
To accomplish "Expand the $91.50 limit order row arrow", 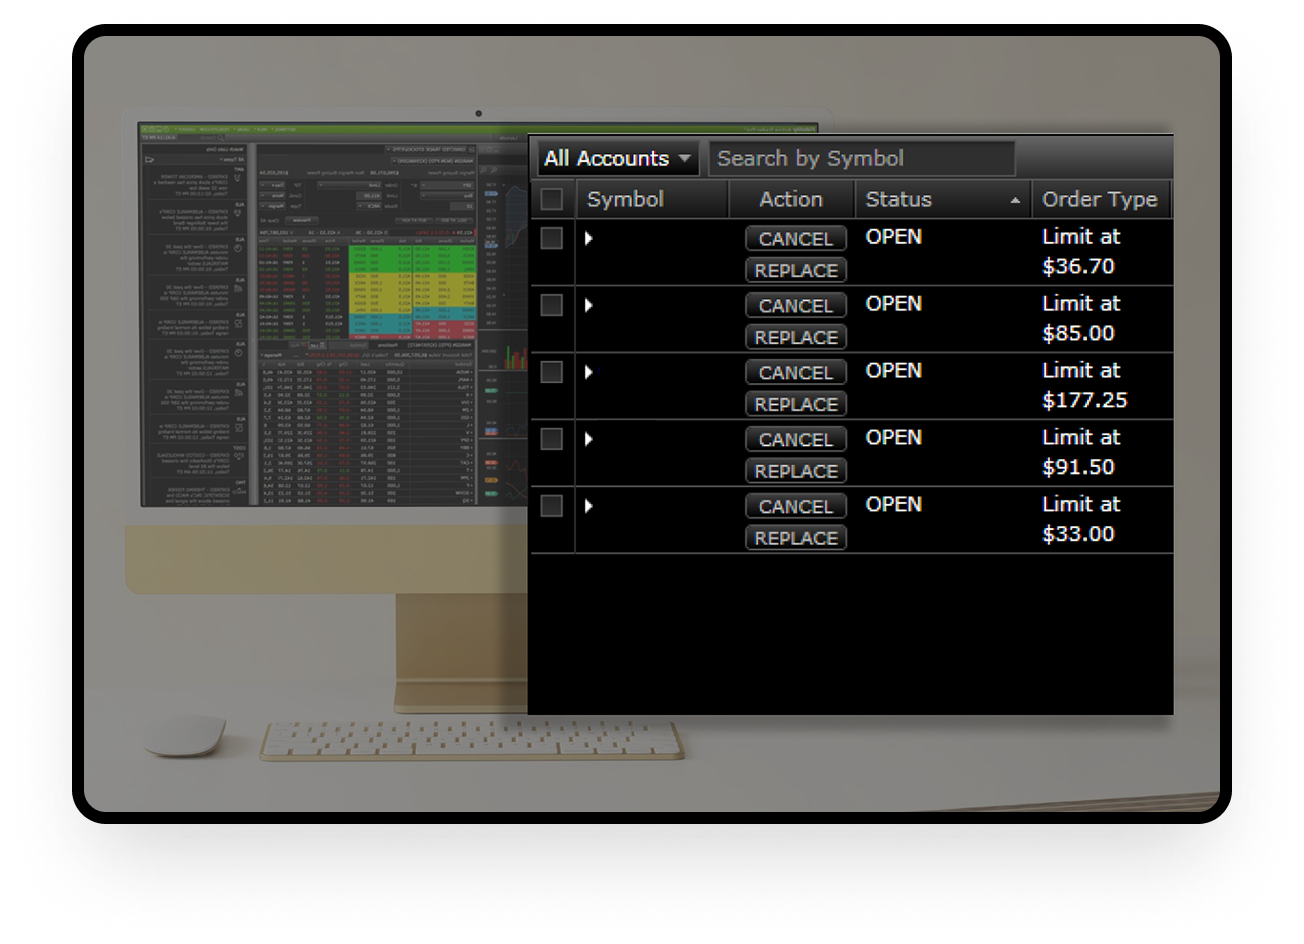I will click(x=589, y=439).
